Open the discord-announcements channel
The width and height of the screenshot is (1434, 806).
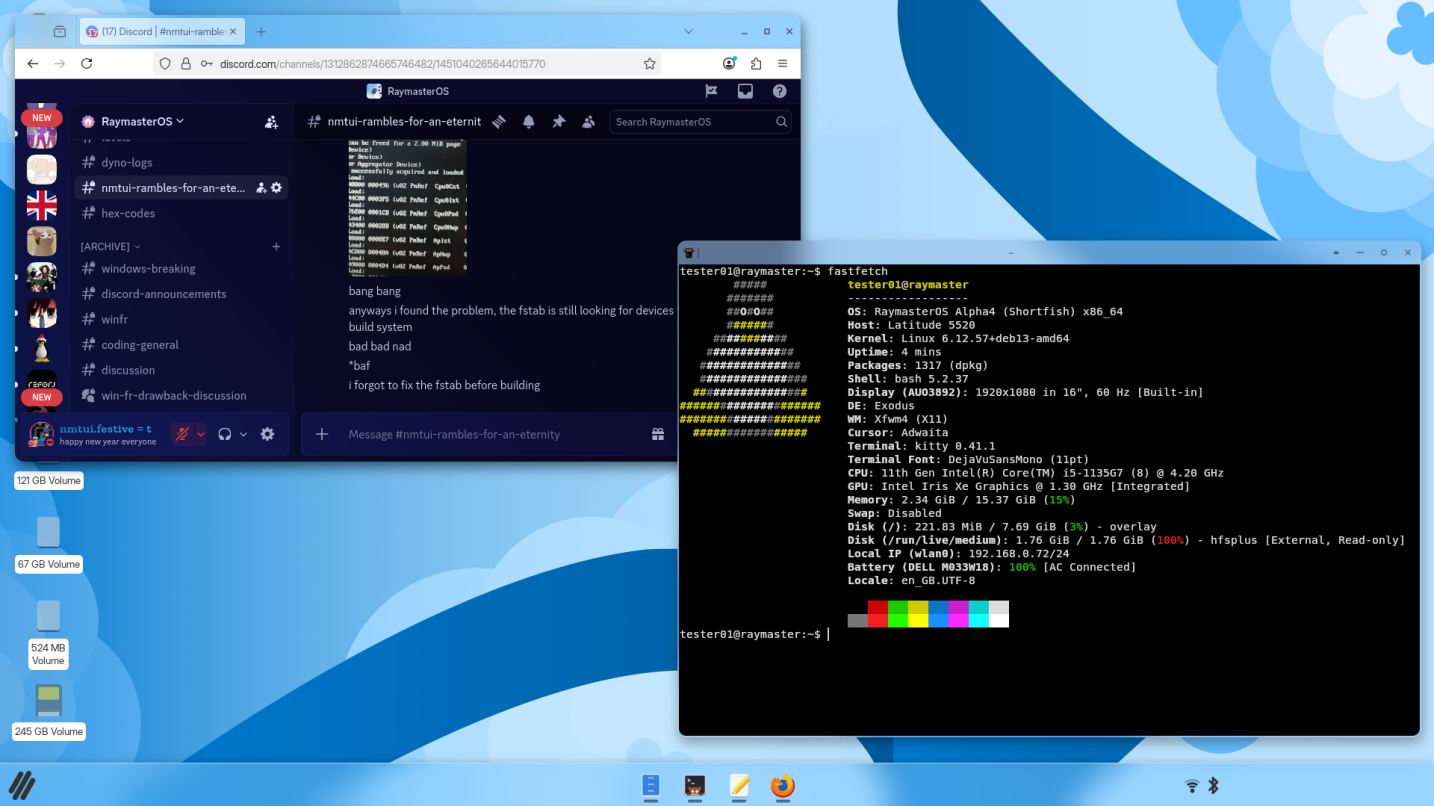click(x=181, y=294)
